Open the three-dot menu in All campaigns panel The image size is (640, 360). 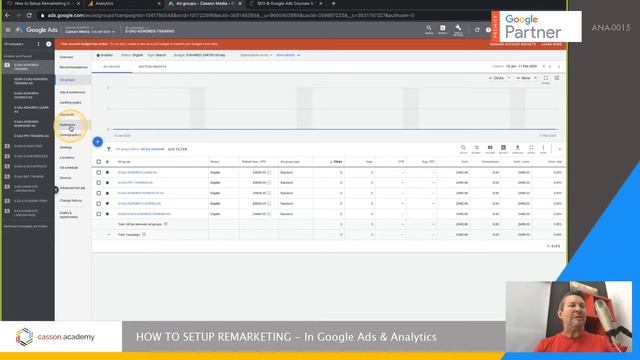tap(38, 44)
